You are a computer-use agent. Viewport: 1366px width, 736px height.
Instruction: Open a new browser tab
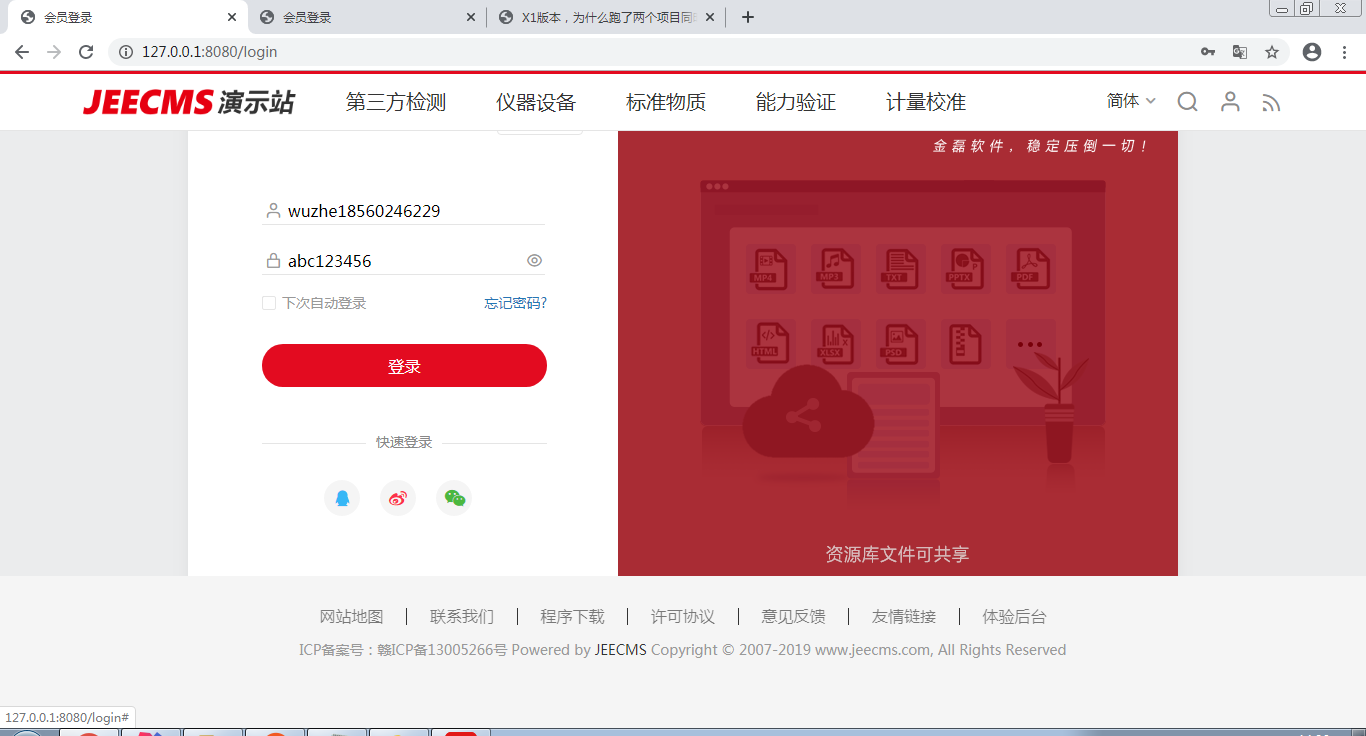click(747, 17)
